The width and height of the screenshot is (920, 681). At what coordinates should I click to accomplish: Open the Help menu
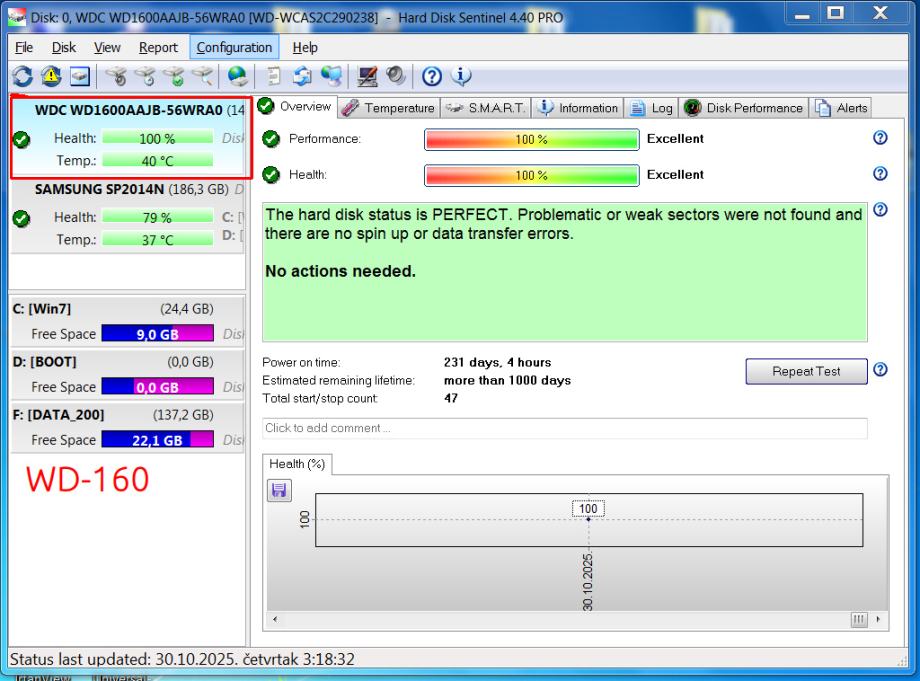coord(305,48)
